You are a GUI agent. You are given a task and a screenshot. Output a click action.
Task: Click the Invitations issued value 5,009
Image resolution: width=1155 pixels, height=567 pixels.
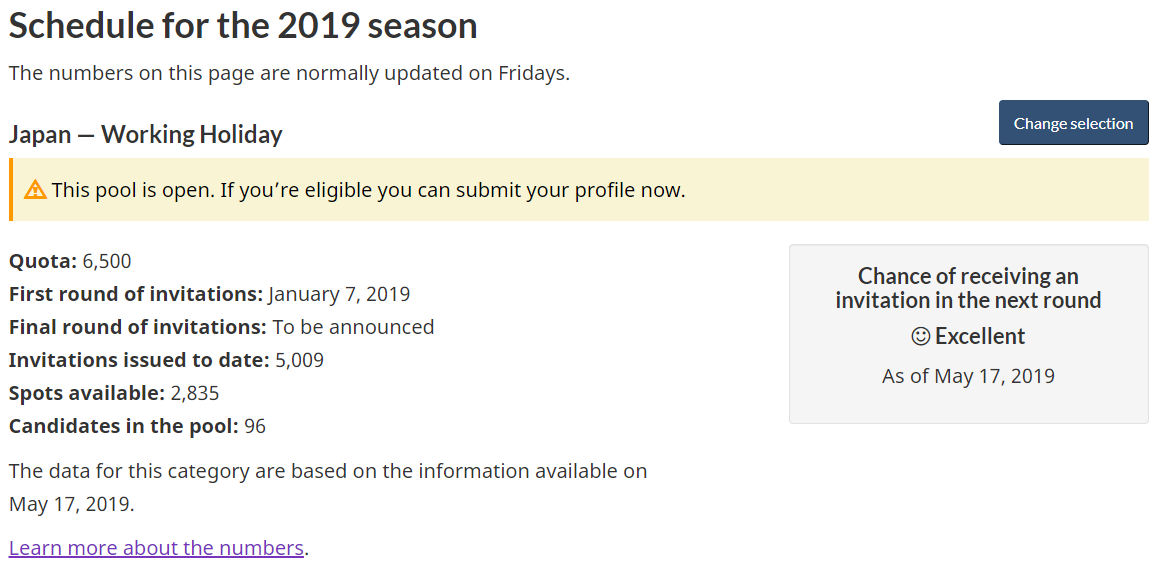pos(299,360)
